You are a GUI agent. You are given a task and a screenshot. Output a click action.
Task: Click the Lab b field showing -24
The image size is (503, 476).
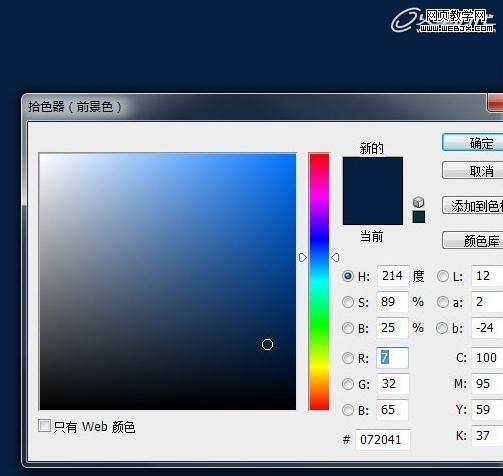click(487, 328)
